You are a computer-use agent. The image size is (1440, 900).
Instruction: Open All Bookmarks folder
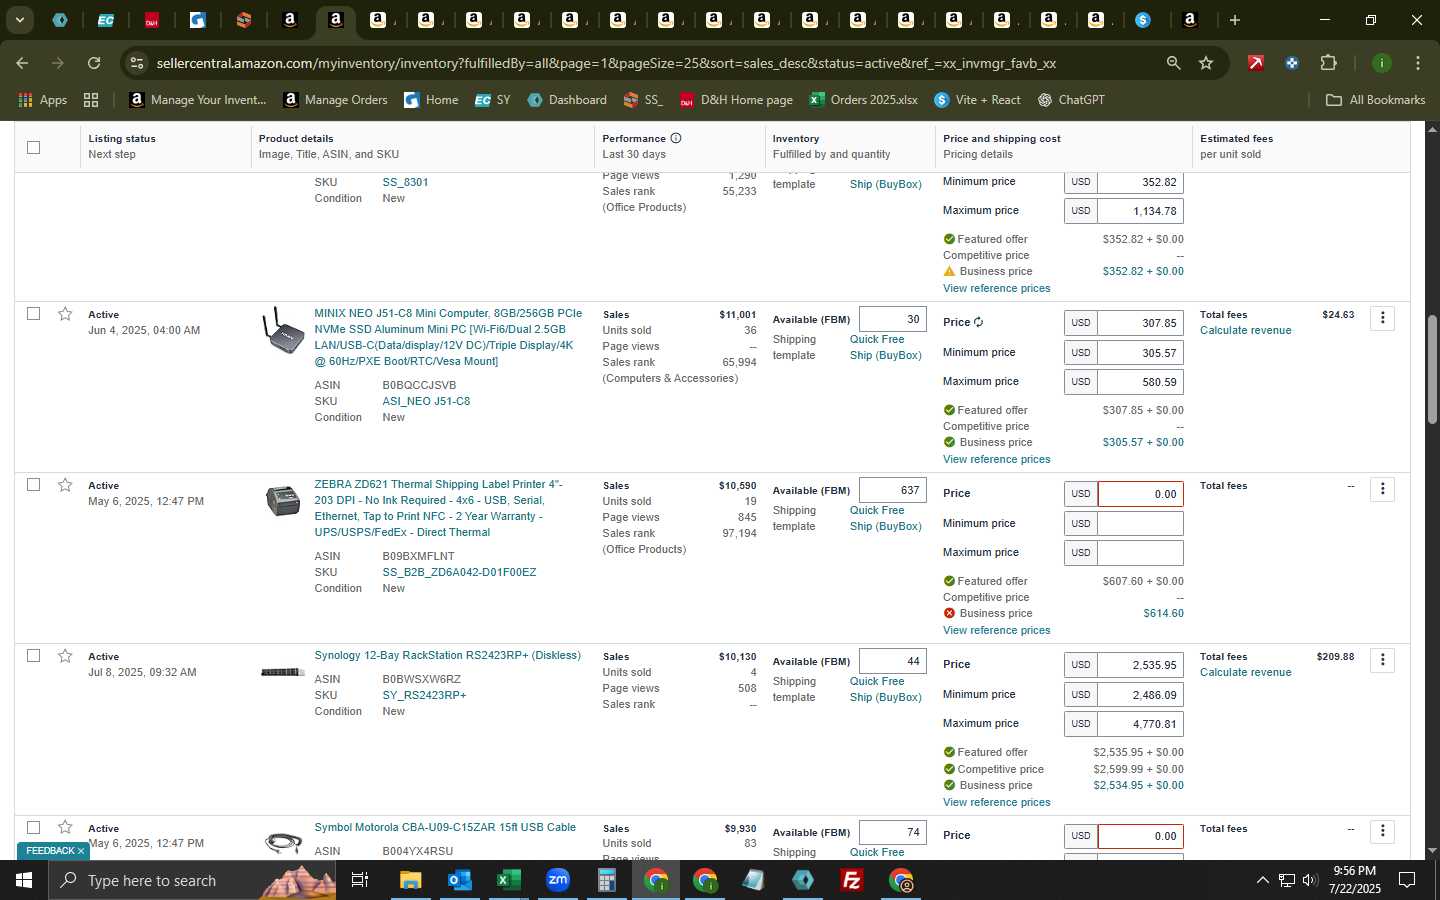[x=1375, y=100]
